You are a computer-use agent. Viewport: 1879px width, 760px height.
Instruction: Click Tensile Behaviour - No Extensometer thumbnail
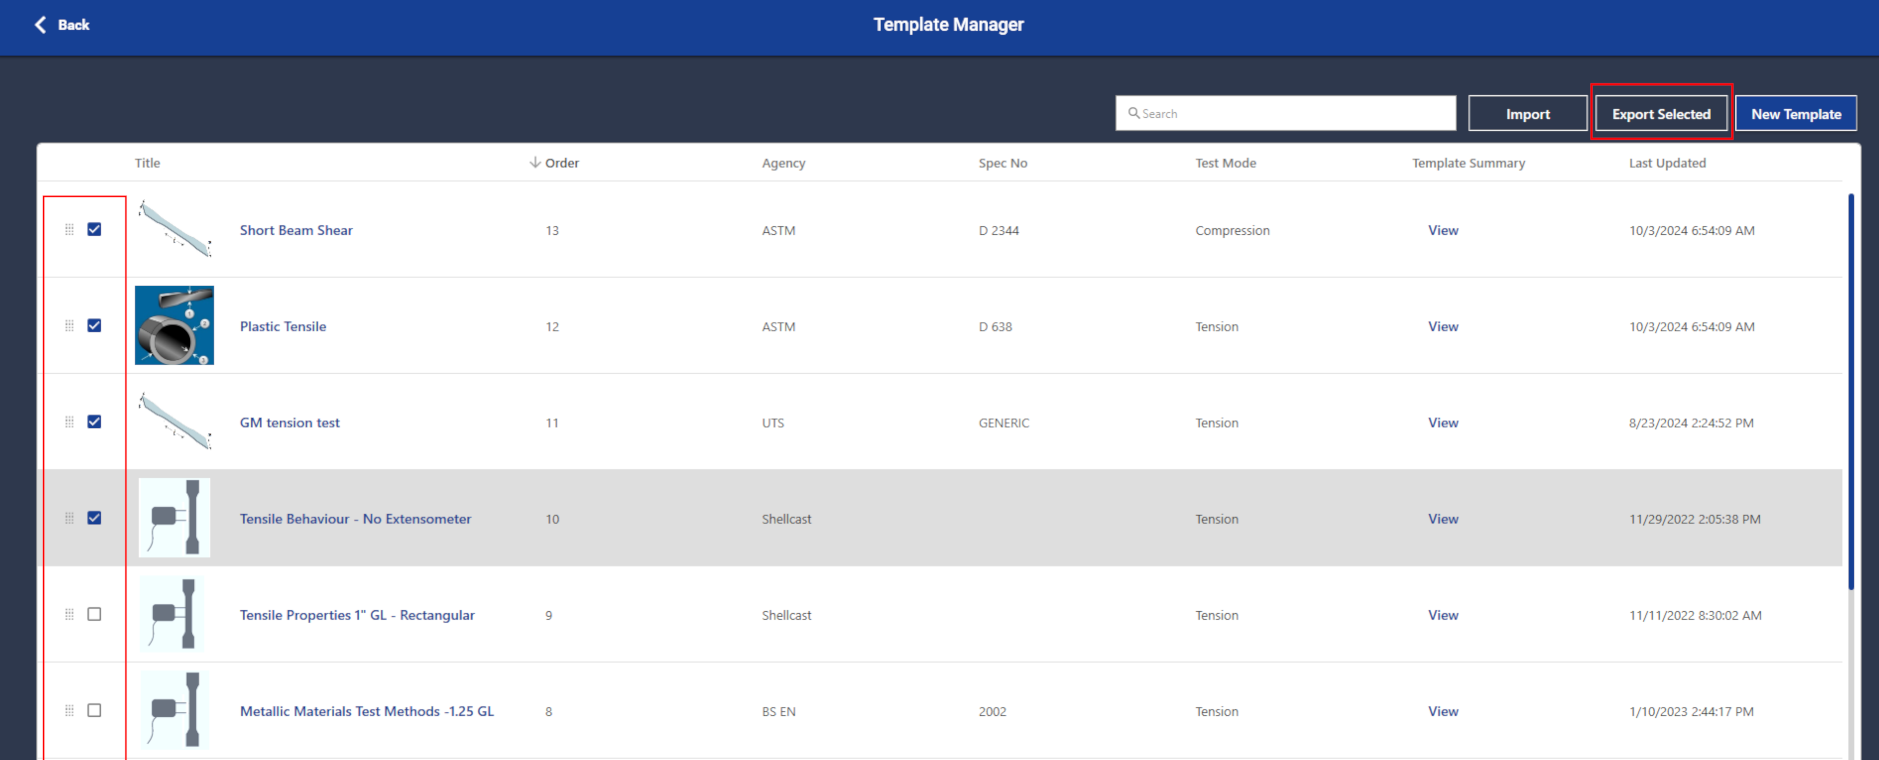click(175, 517)
